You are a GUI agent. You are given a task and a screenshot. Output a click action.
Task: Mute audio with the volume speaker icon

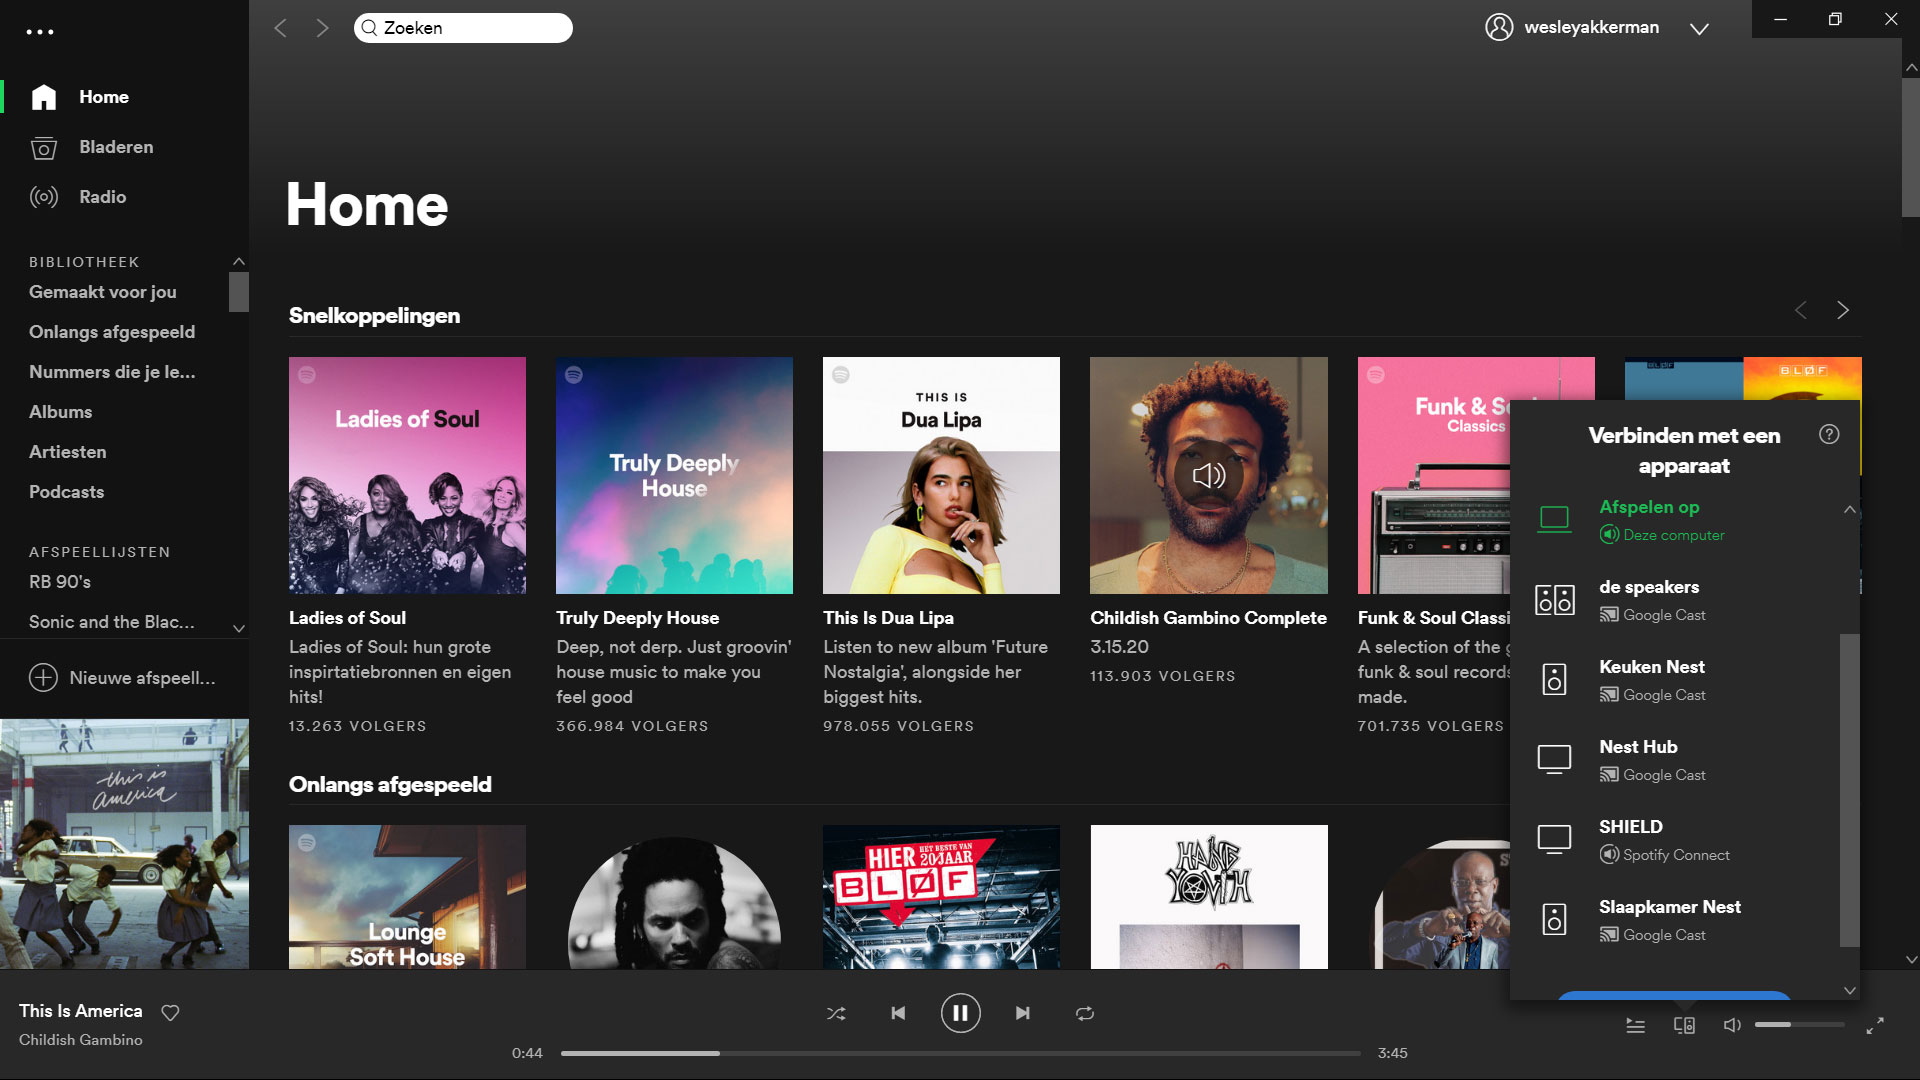tap(1732, 1025)
